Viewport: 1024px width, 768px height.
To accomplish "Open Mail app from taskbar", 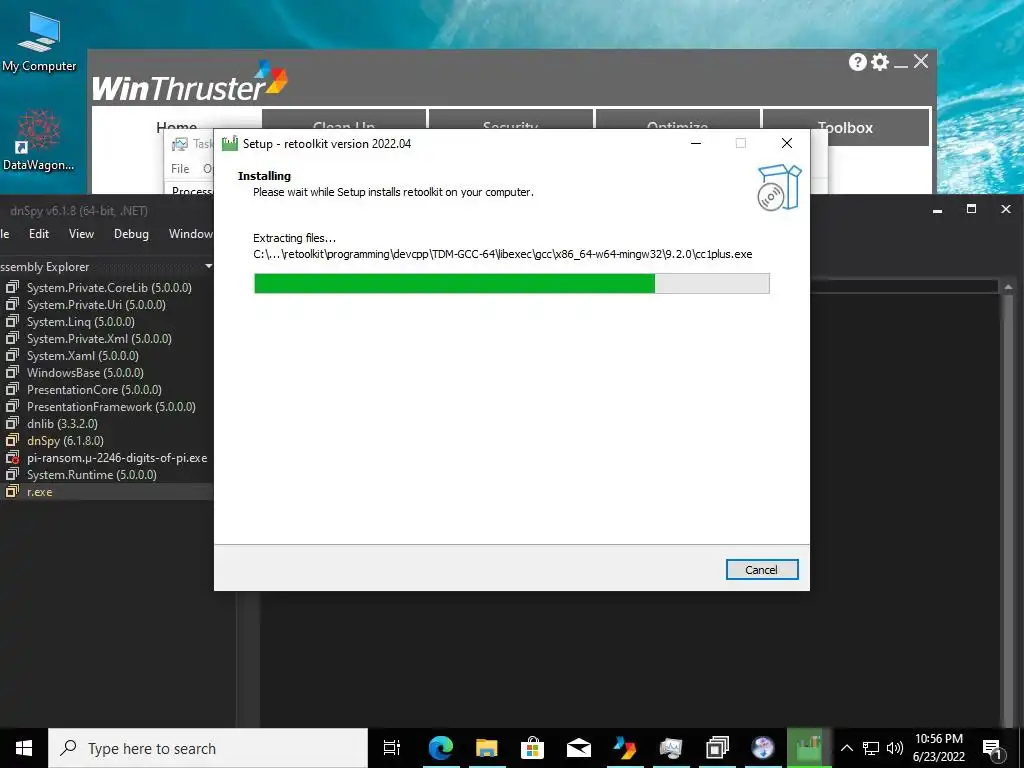I will point(579,748).
